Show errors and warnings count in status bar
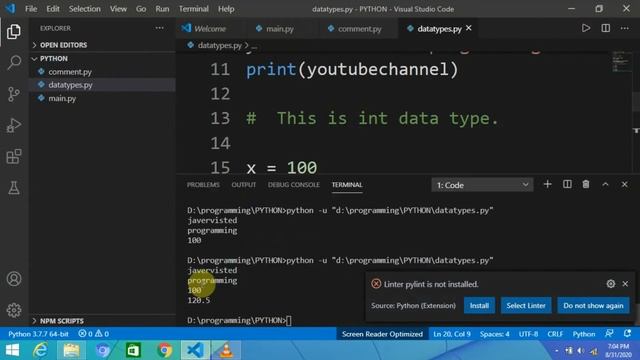The width and height of the screenshot is (640, 360). pos(93,333)
